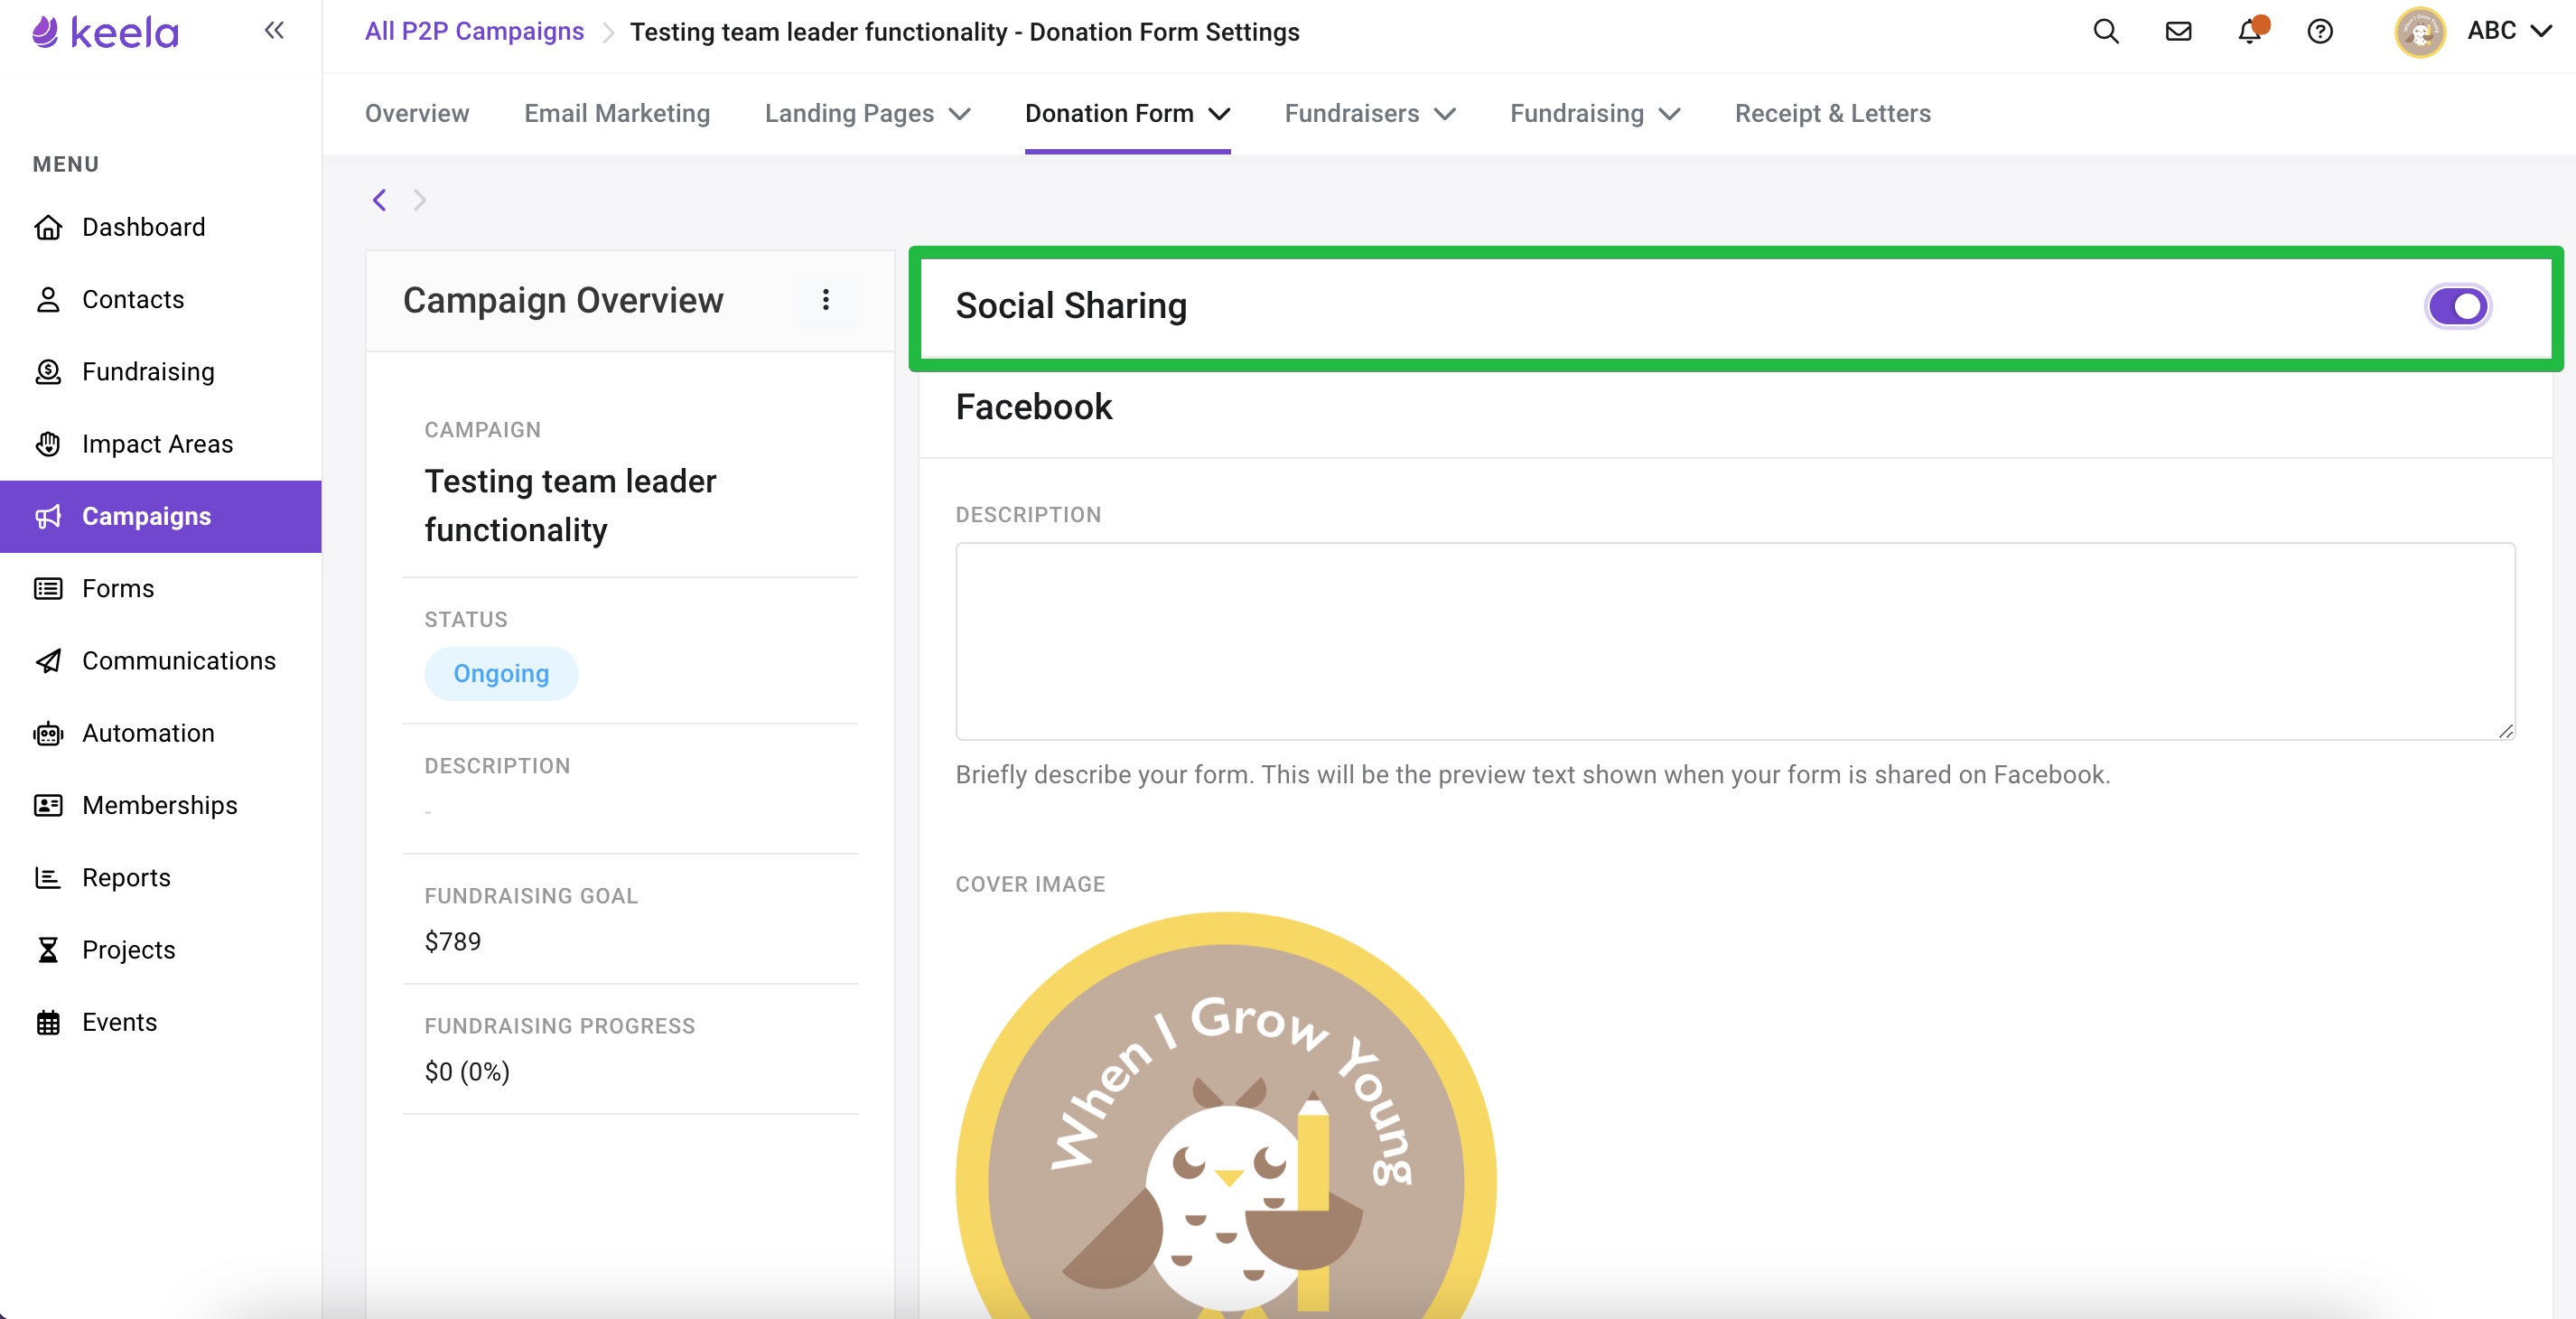Open the search magnifier icon
Image resolution: width=2576 pixels, height=1319 pixels.
2106,31
